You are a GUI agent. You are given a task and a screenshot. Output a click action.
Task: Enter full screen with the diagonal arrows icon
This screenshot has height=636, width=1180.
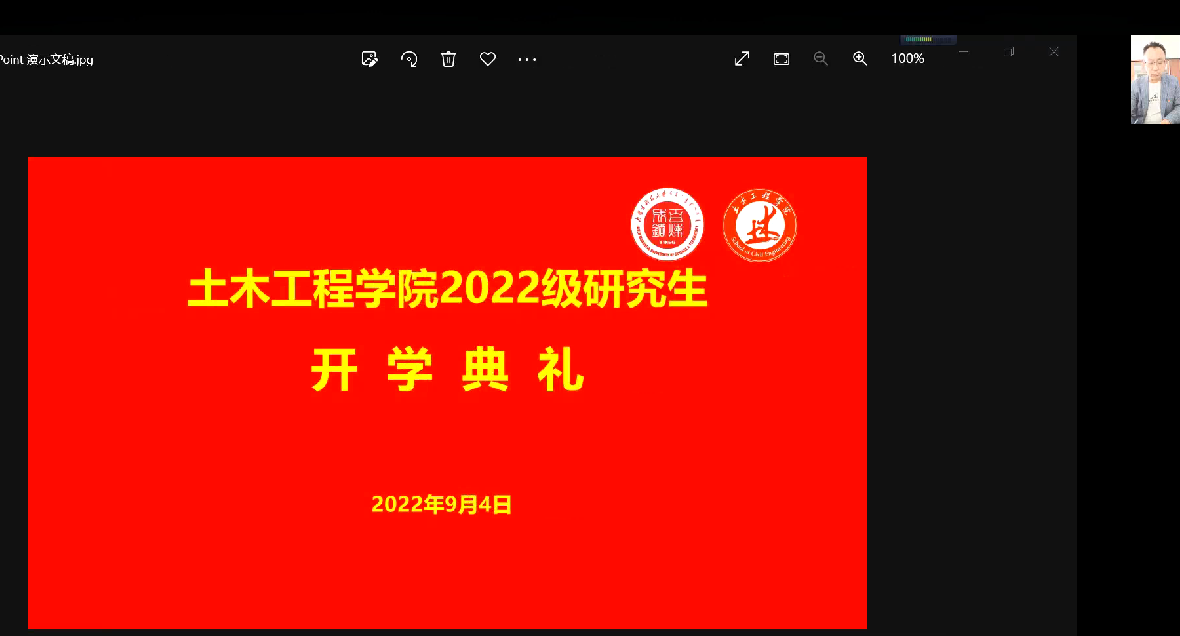pos(742,59)
